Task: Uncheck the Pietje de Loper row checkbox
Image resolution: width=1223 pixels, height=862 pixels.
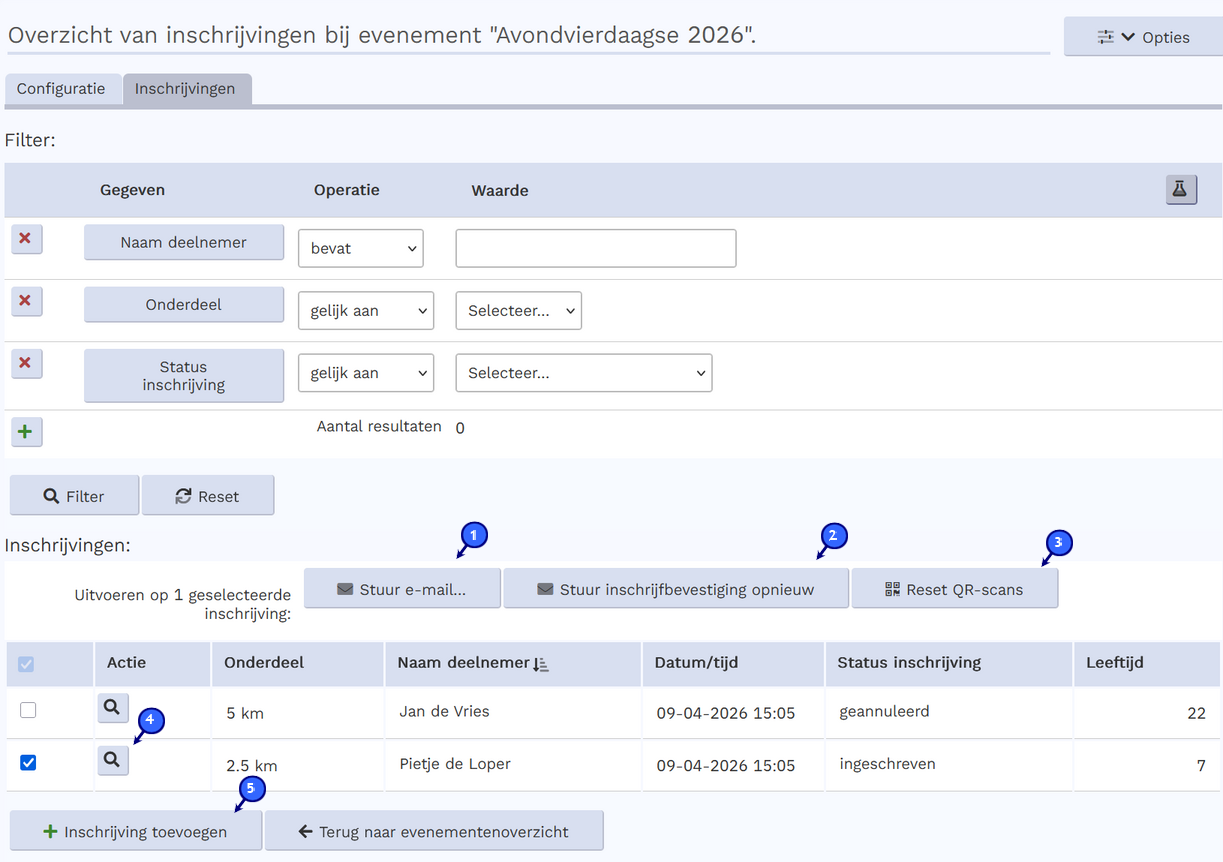Action: pos(28,763)
